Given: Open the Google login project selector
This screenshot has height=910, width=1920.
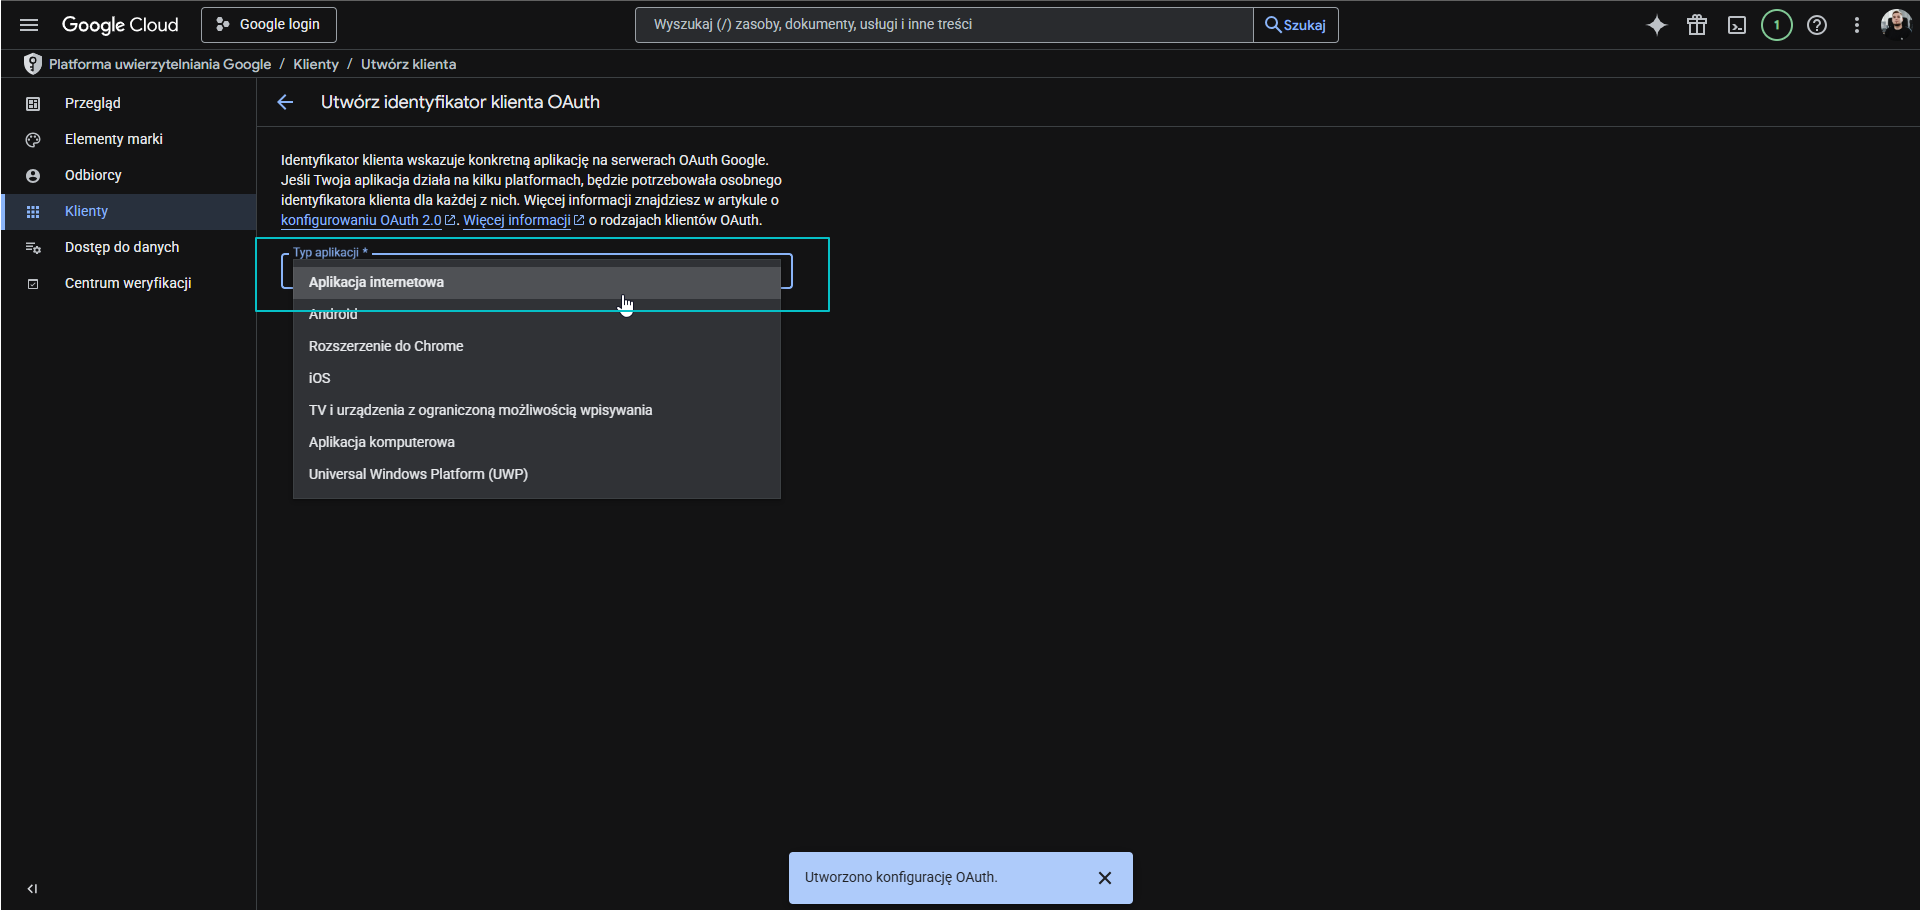Looking at the screenshot, I should (268, 25).
